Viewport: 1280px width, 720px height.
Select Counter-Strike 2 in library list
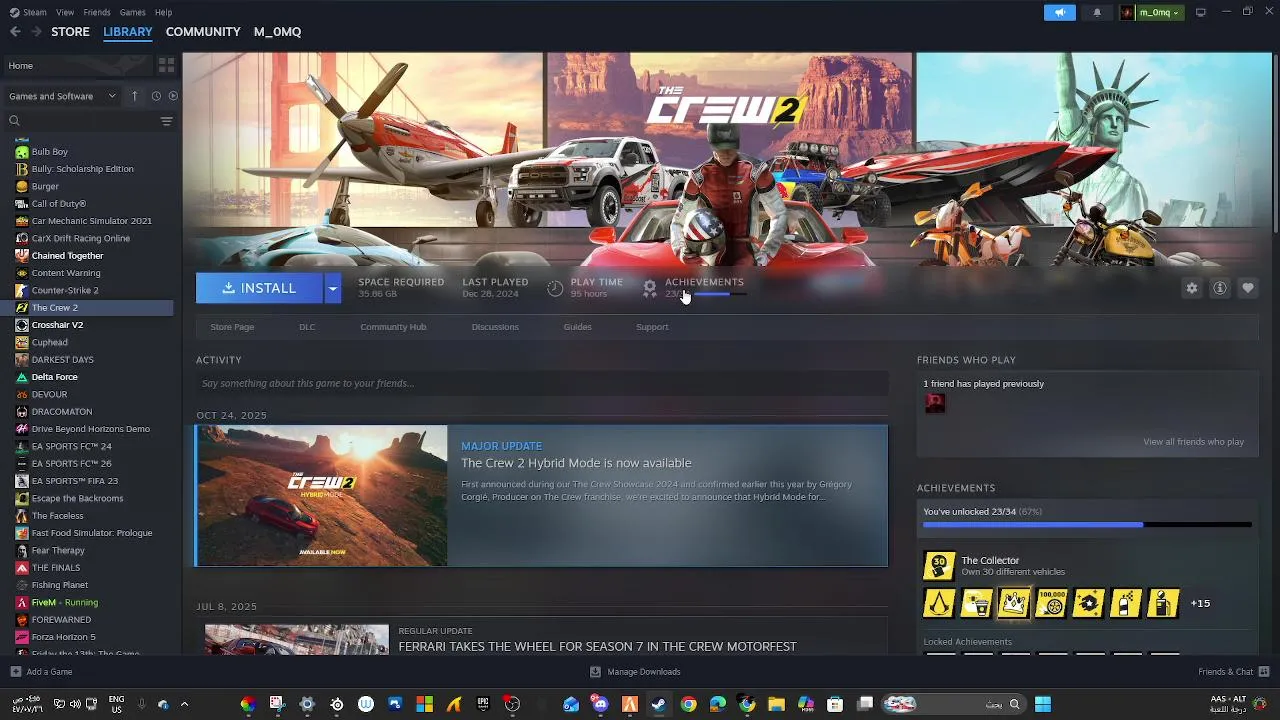click(x=65, y=290)
